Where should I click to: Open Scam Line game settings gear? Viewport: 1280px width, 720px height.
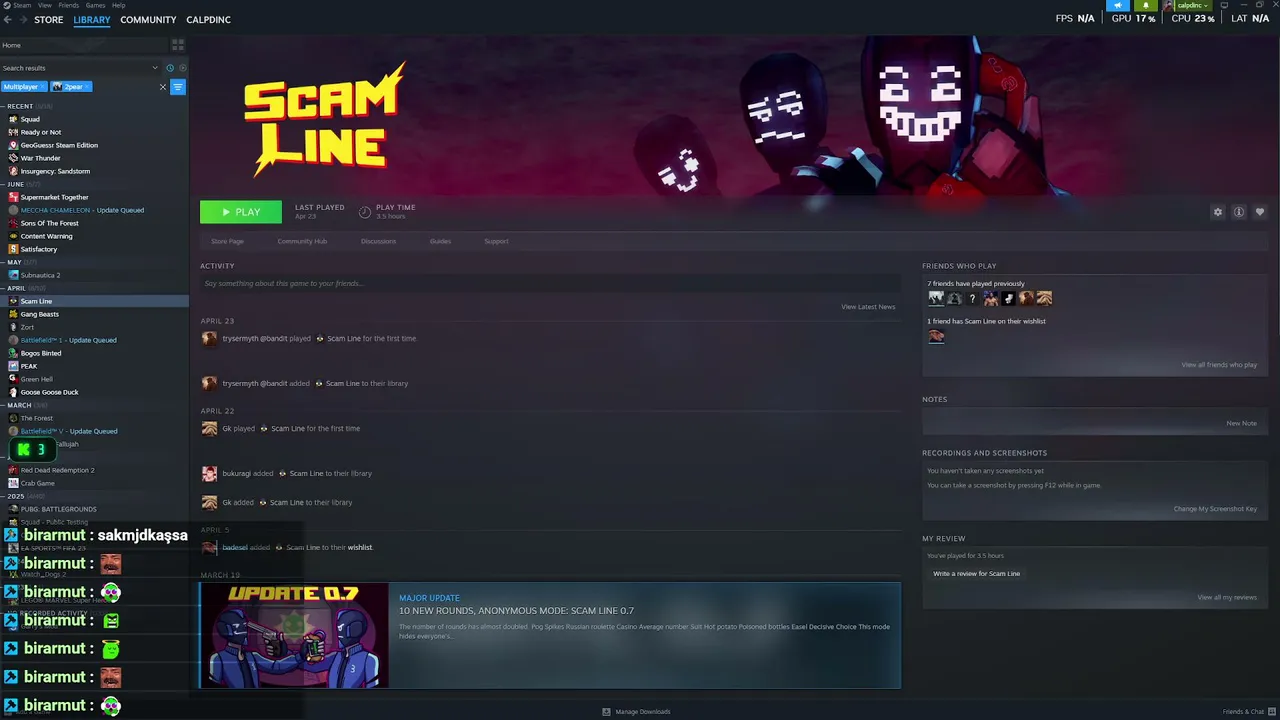pos(1217,212)
